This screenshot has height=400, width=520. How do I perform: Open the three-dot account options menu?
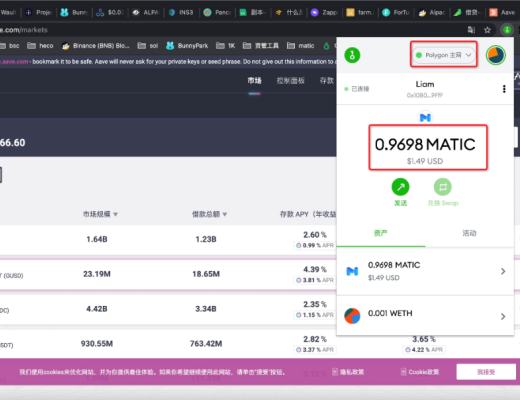click(504, 89)
